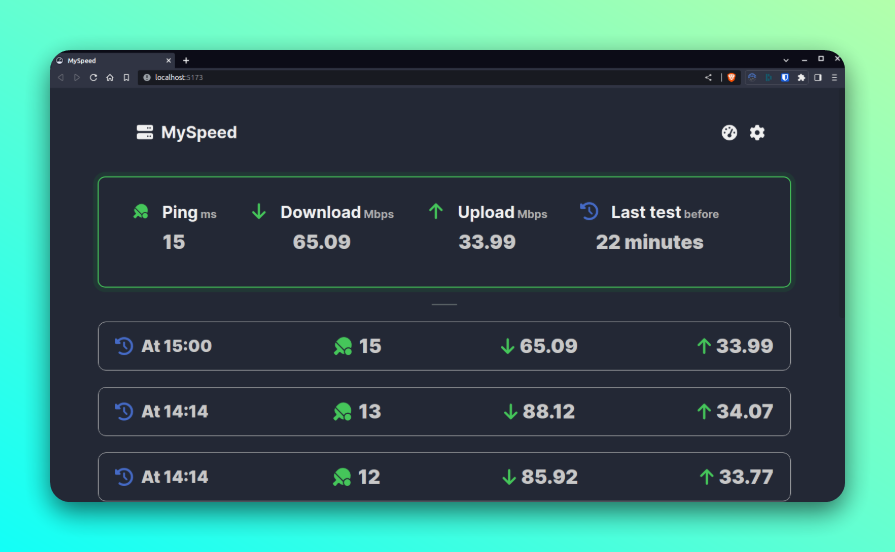Click the localhost address bar
The width and height of the screenshot is (895, 552).
point(420,77)
